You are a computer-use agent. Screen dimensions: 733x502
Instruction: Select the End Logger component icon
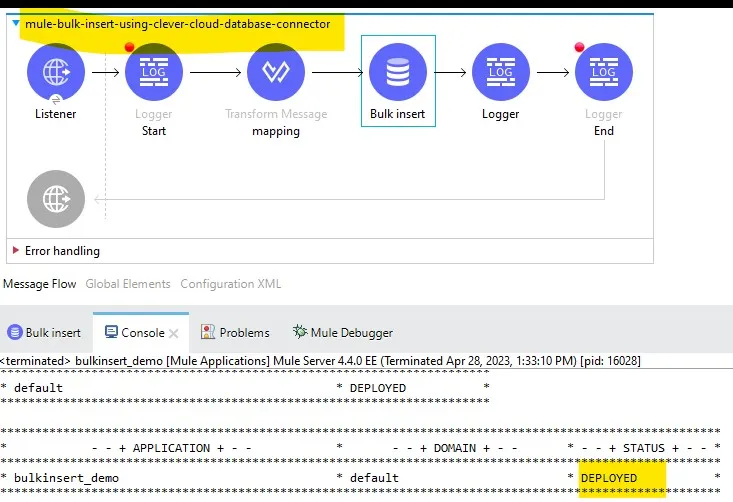click(604, 72)
